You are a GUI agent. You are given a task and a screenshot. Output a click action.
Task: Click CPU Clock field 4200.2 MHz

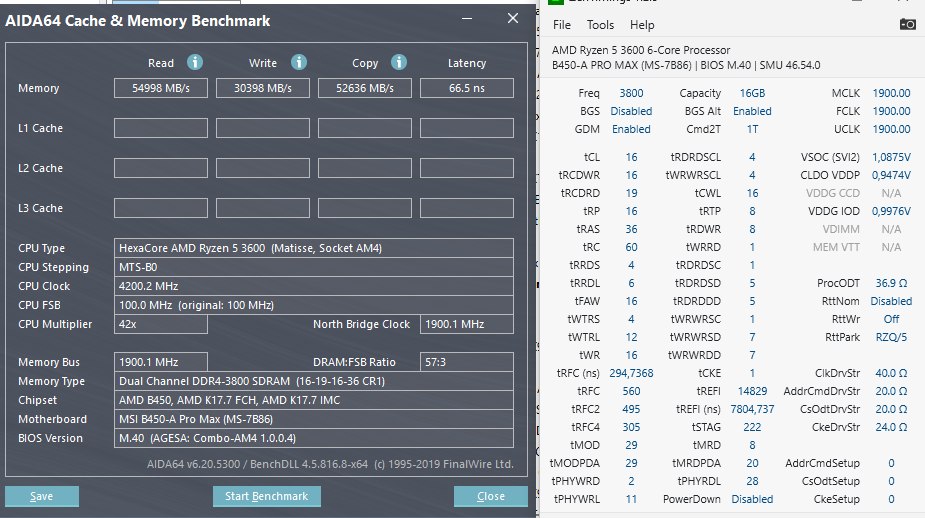tap(314, 286)
